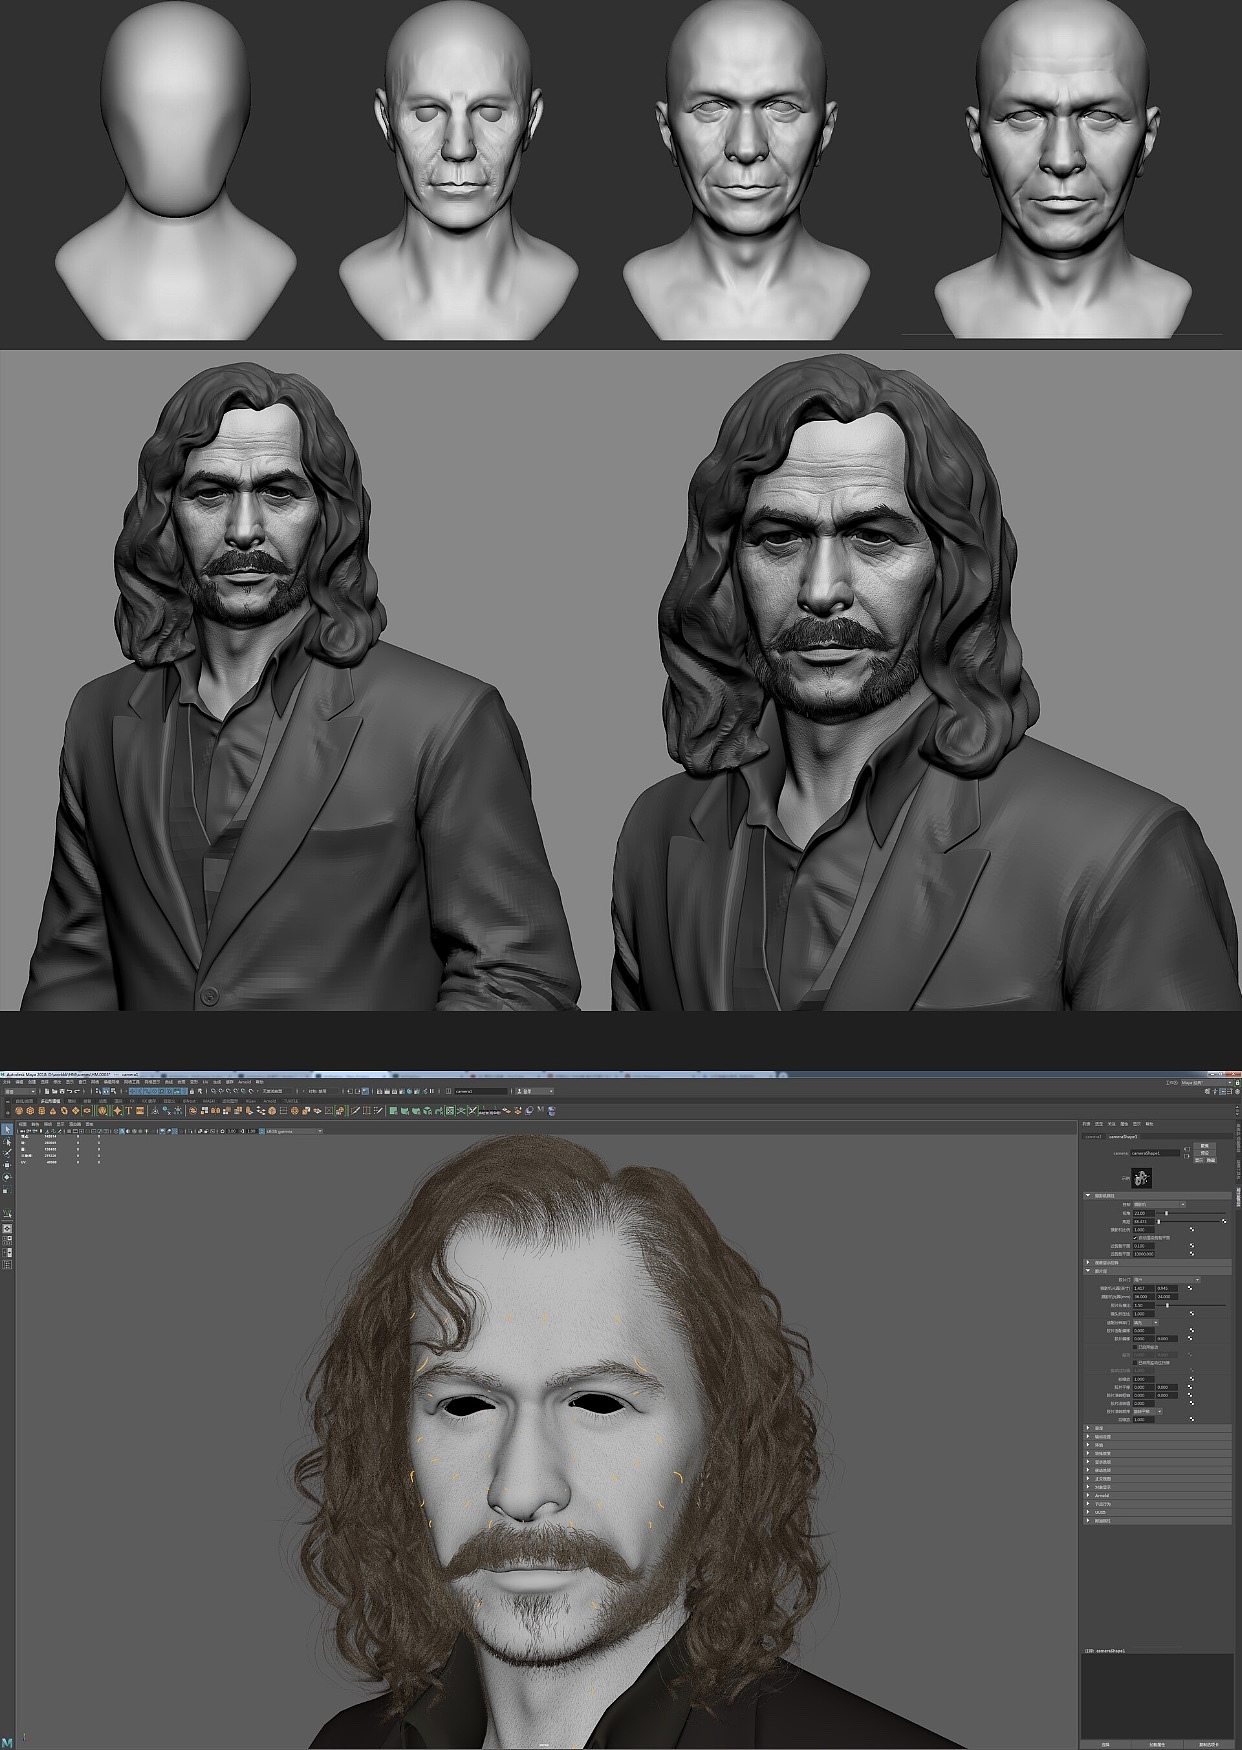Click the Undo arrow in status line

pos(69,1091)
